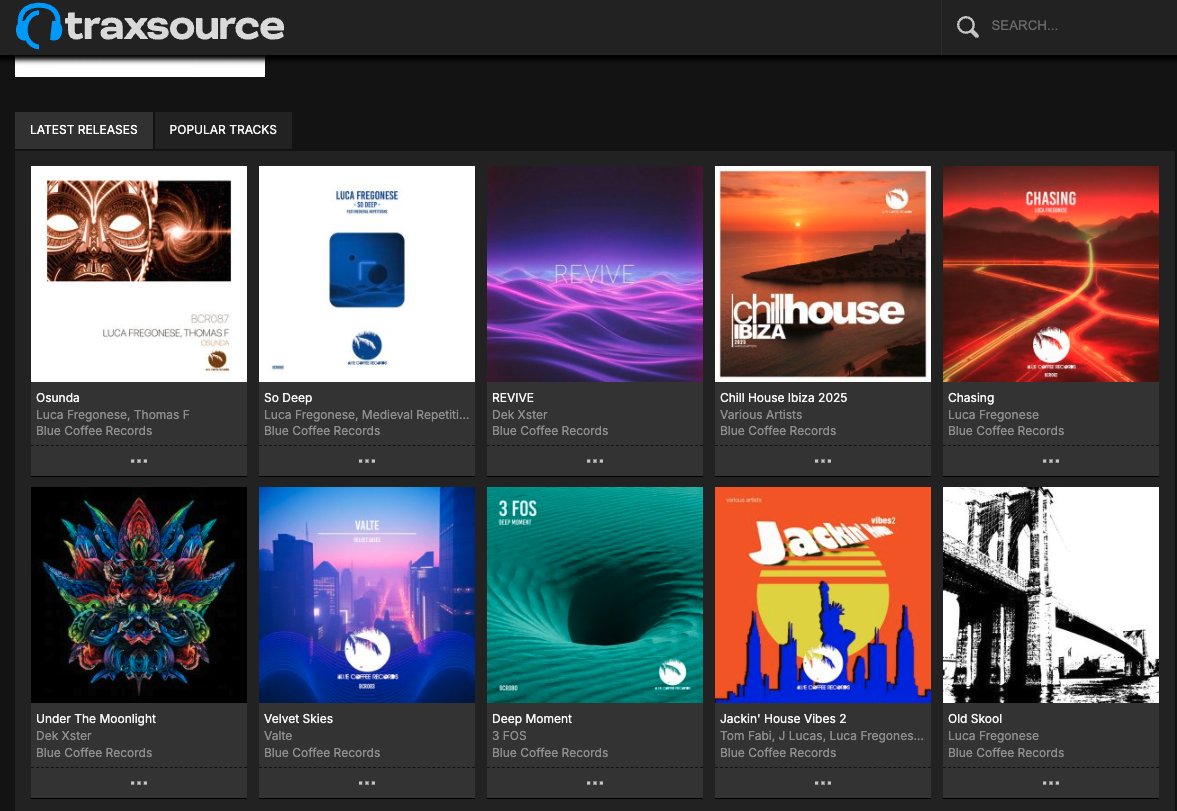Click Blue Coffee Records label under Deep Moment
Viewport: 1177px width, 811px height.
click(550, 752)
